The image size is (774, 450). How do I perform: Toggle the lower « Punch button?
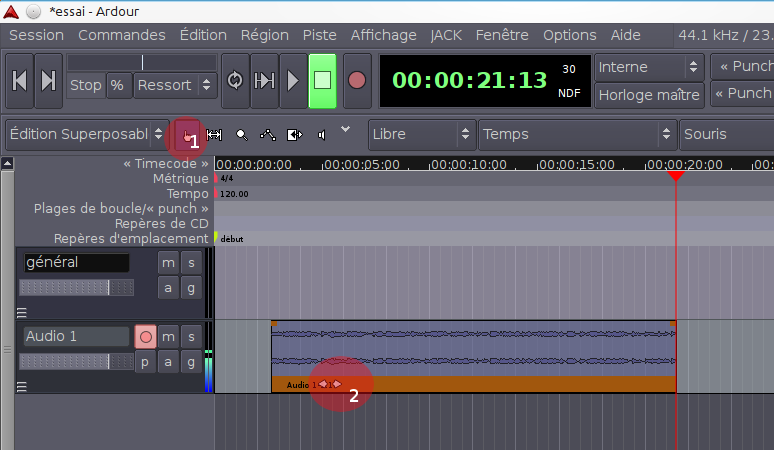tap(742, 94)
